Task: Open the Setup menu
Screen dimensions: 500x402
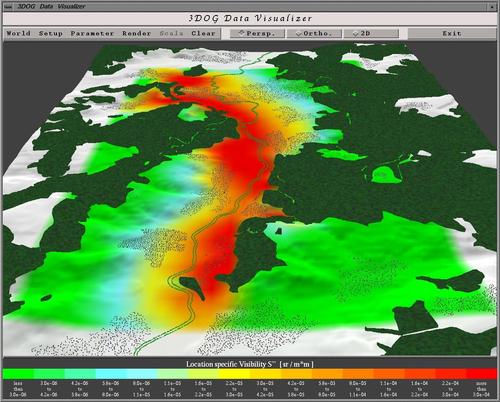Action: pos(51,33)
